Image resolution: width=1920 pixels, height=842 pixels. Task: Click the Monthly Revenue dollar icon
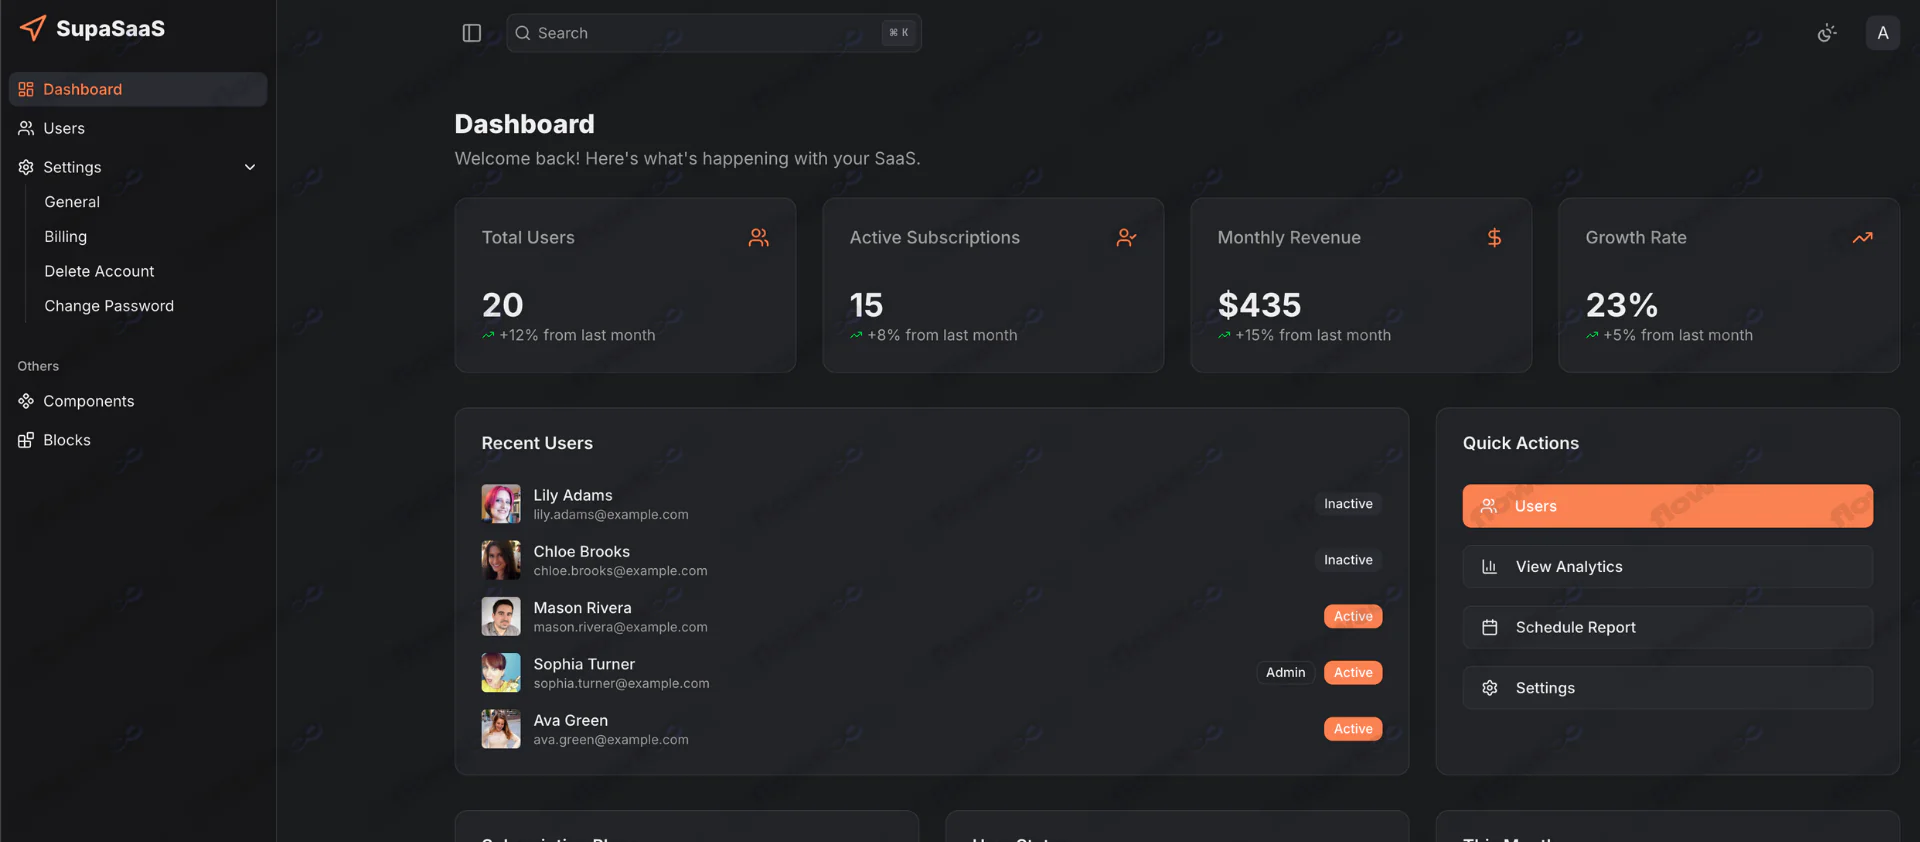(1494, 237)
